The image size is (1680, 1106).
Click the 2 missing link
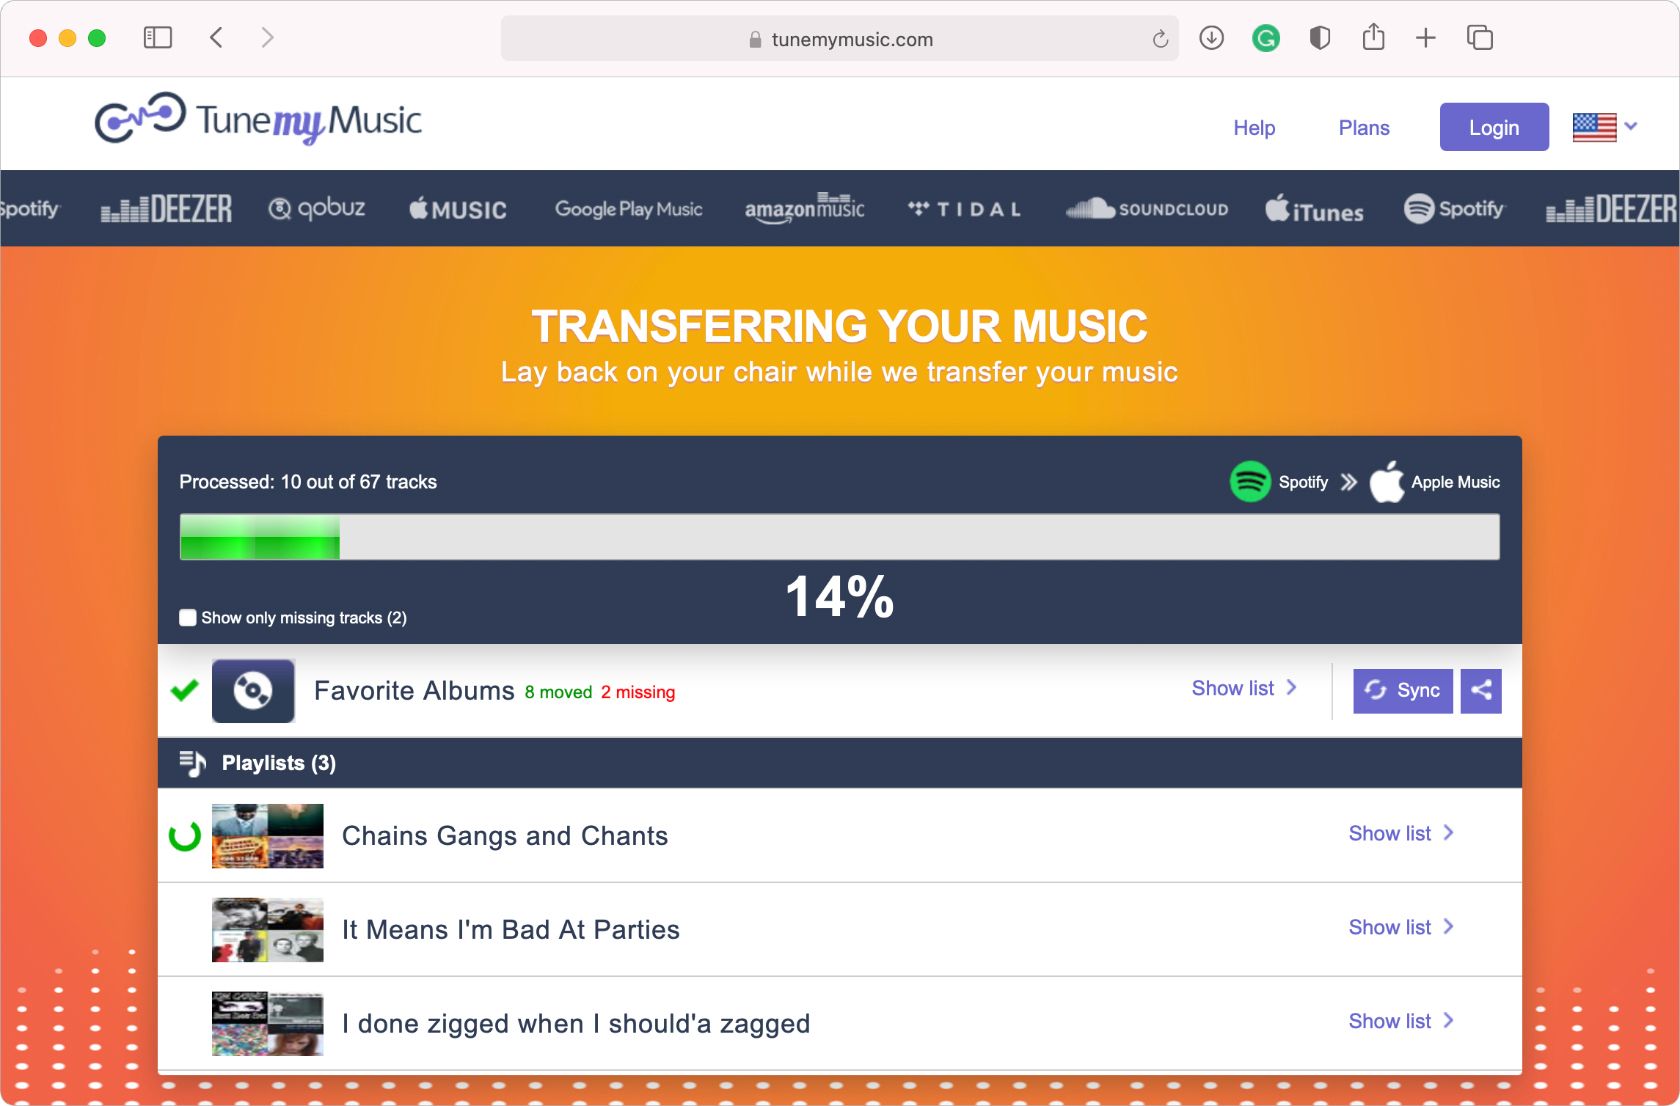point(638,692)
